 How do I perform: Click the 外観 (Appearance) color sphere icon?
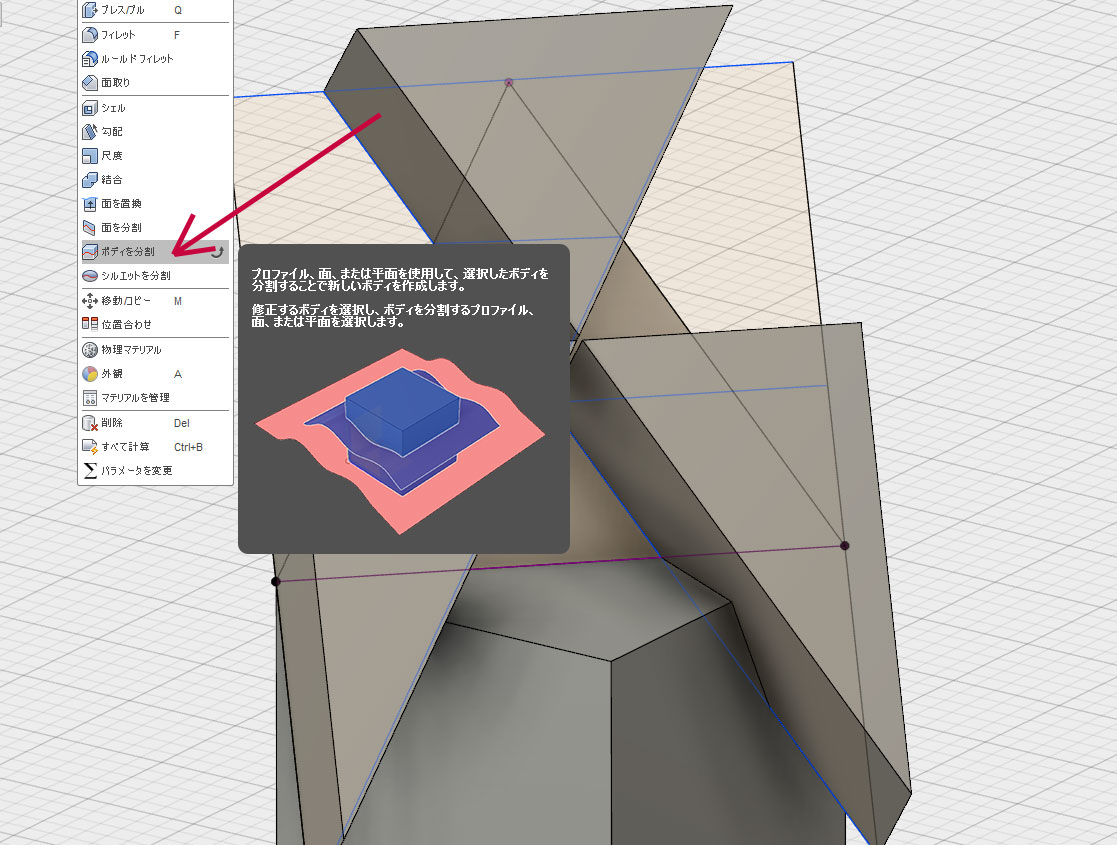[x=89, y=374]
